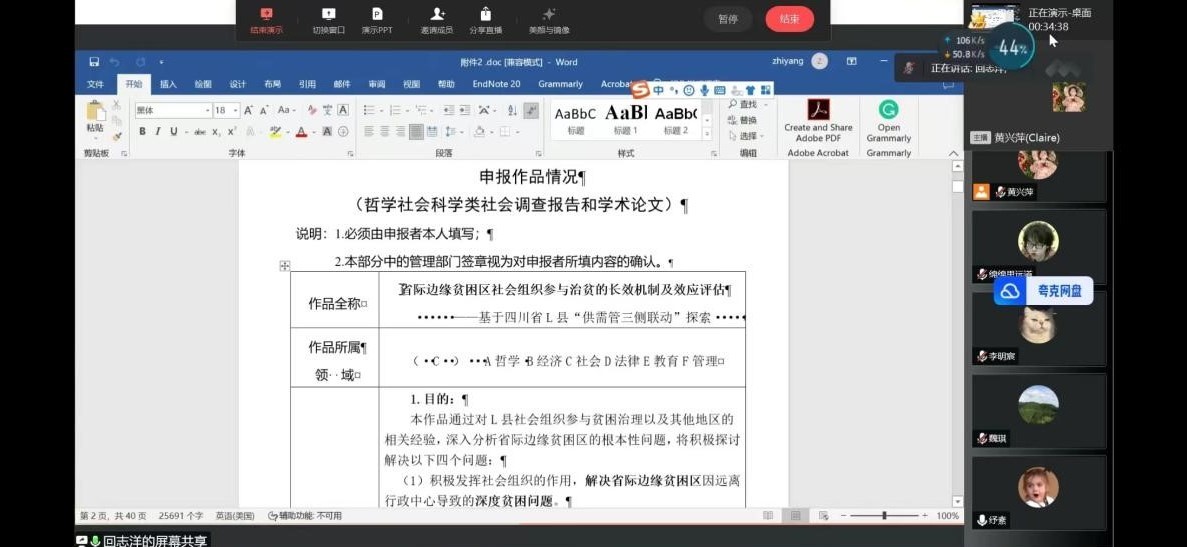
Task: Open Create and Share Adobe PDF
Action: point(818,120)
